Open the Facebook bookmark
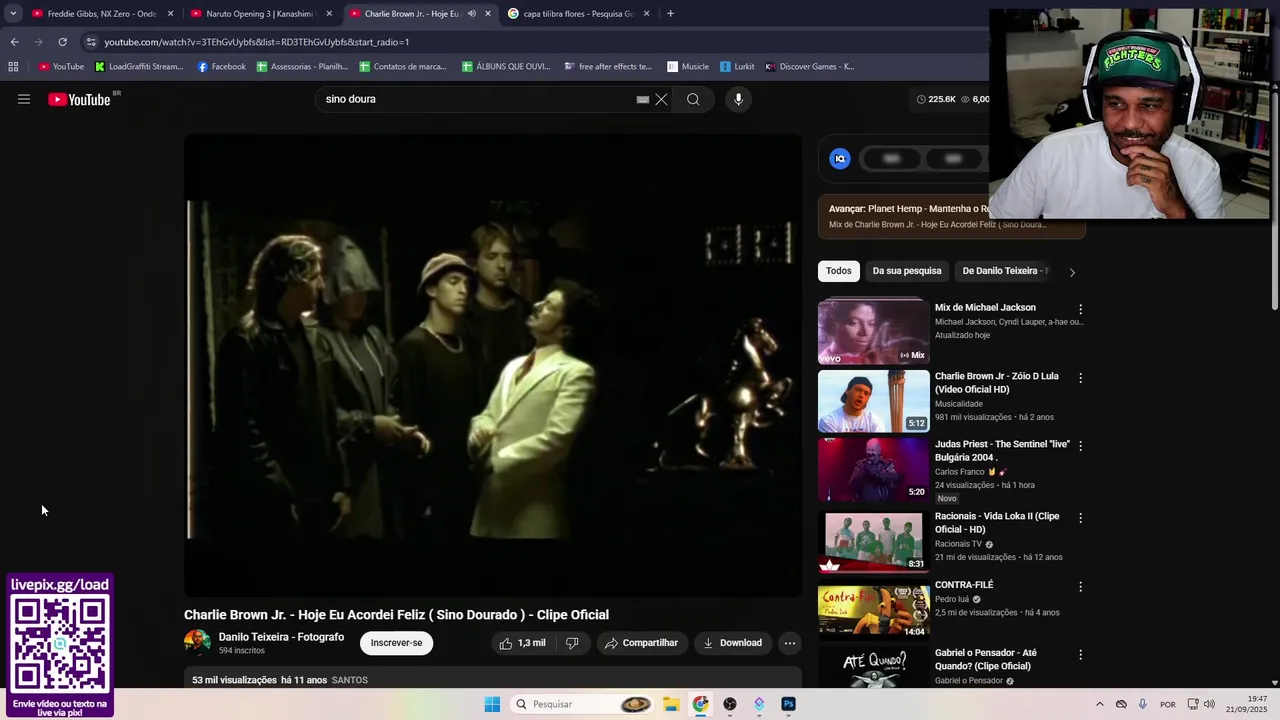 point(221,67)
